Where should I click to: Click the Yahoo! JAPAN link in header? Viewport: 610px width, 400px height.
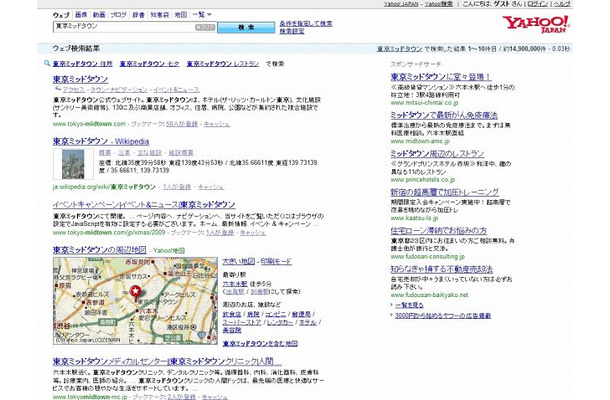pyautogui.click(x=401, y=4)
